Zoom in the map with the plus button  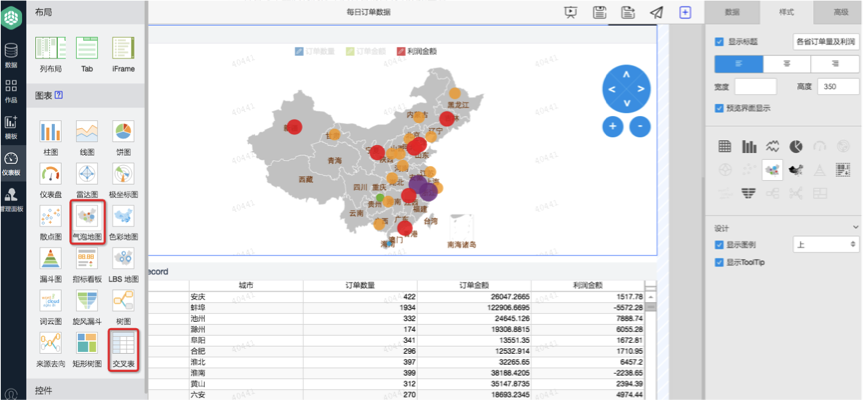612,126
